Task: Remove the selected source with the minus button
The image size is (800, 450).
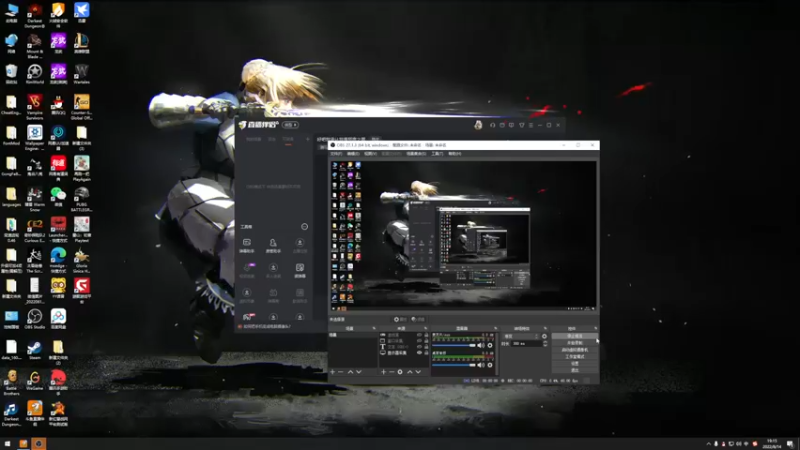Action: (391, 372)
